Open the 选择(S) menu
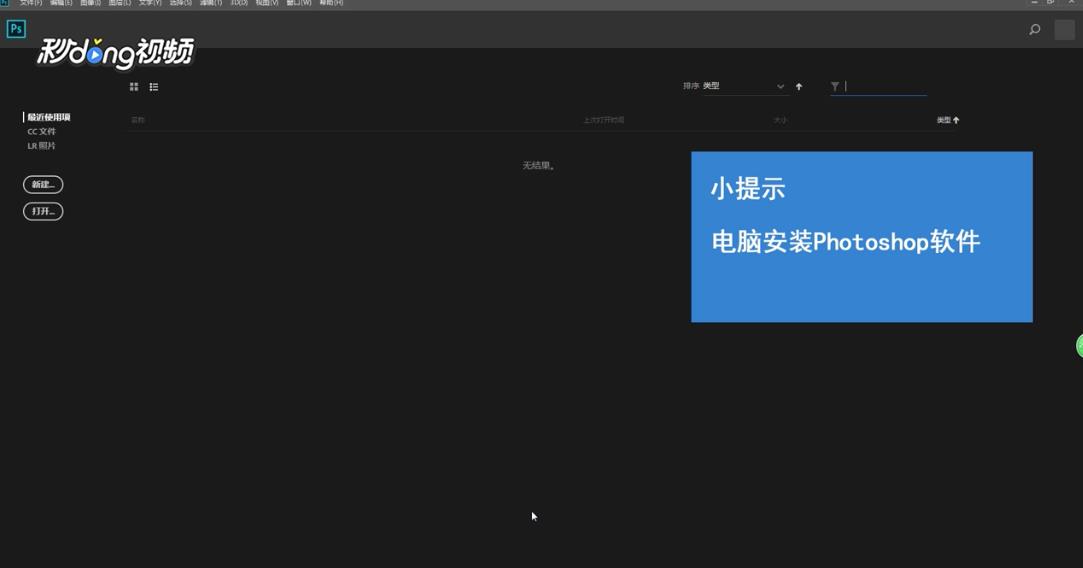Screen dimensions: 1083x568 (x=180, y=3)
